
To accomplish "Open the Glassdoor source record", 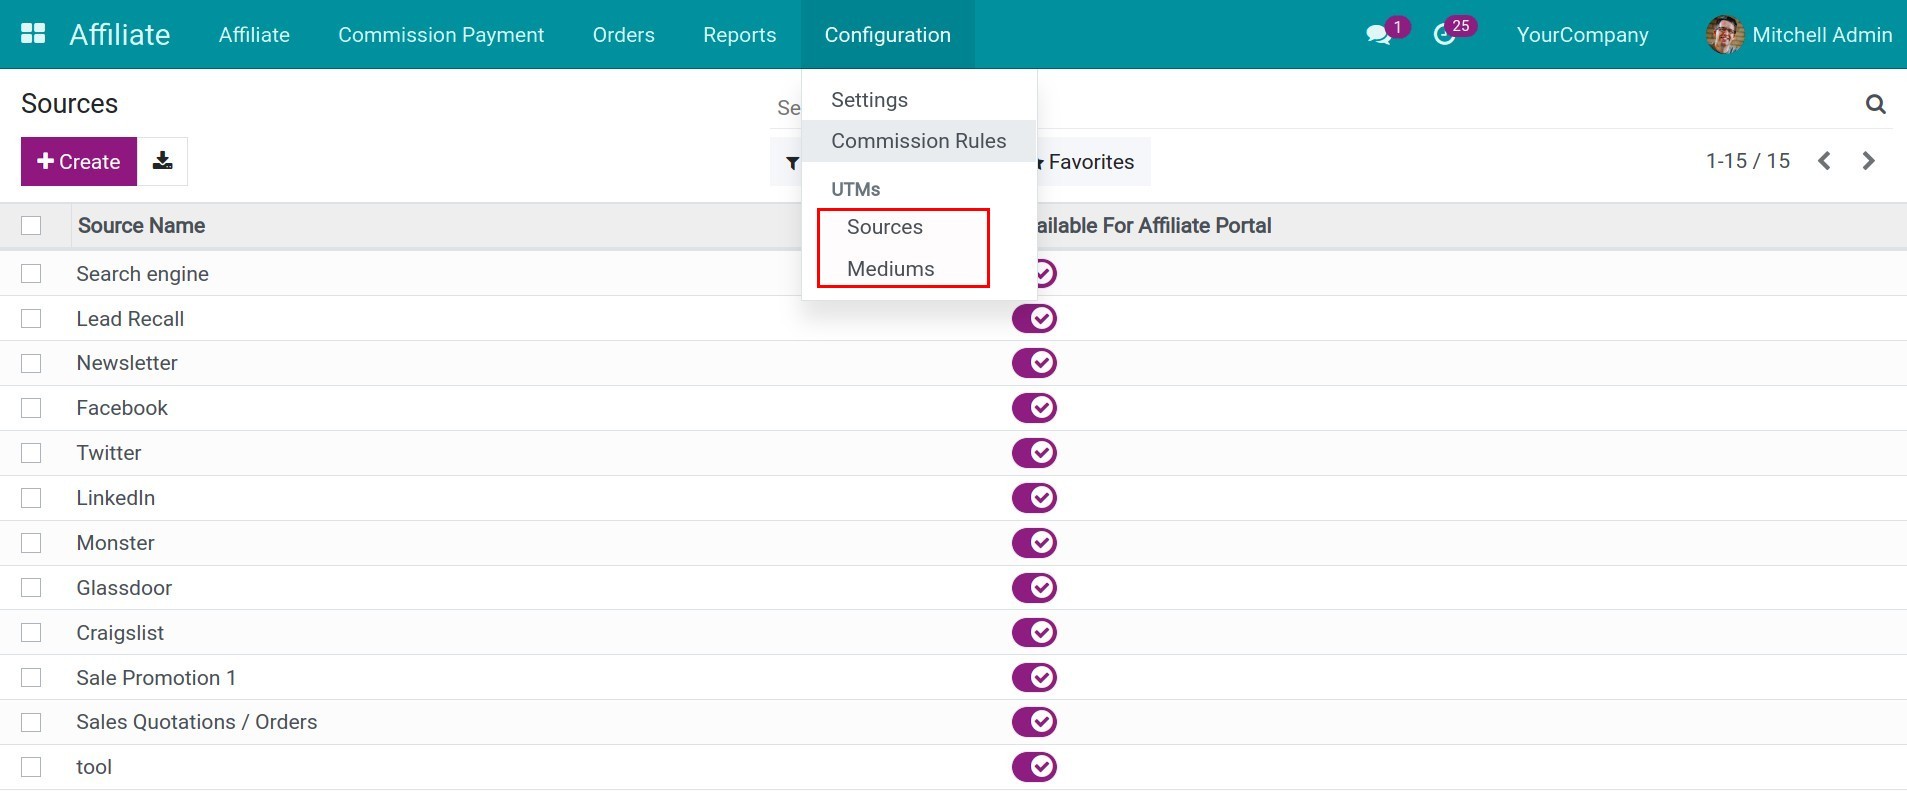I will [x=124, y=588].
